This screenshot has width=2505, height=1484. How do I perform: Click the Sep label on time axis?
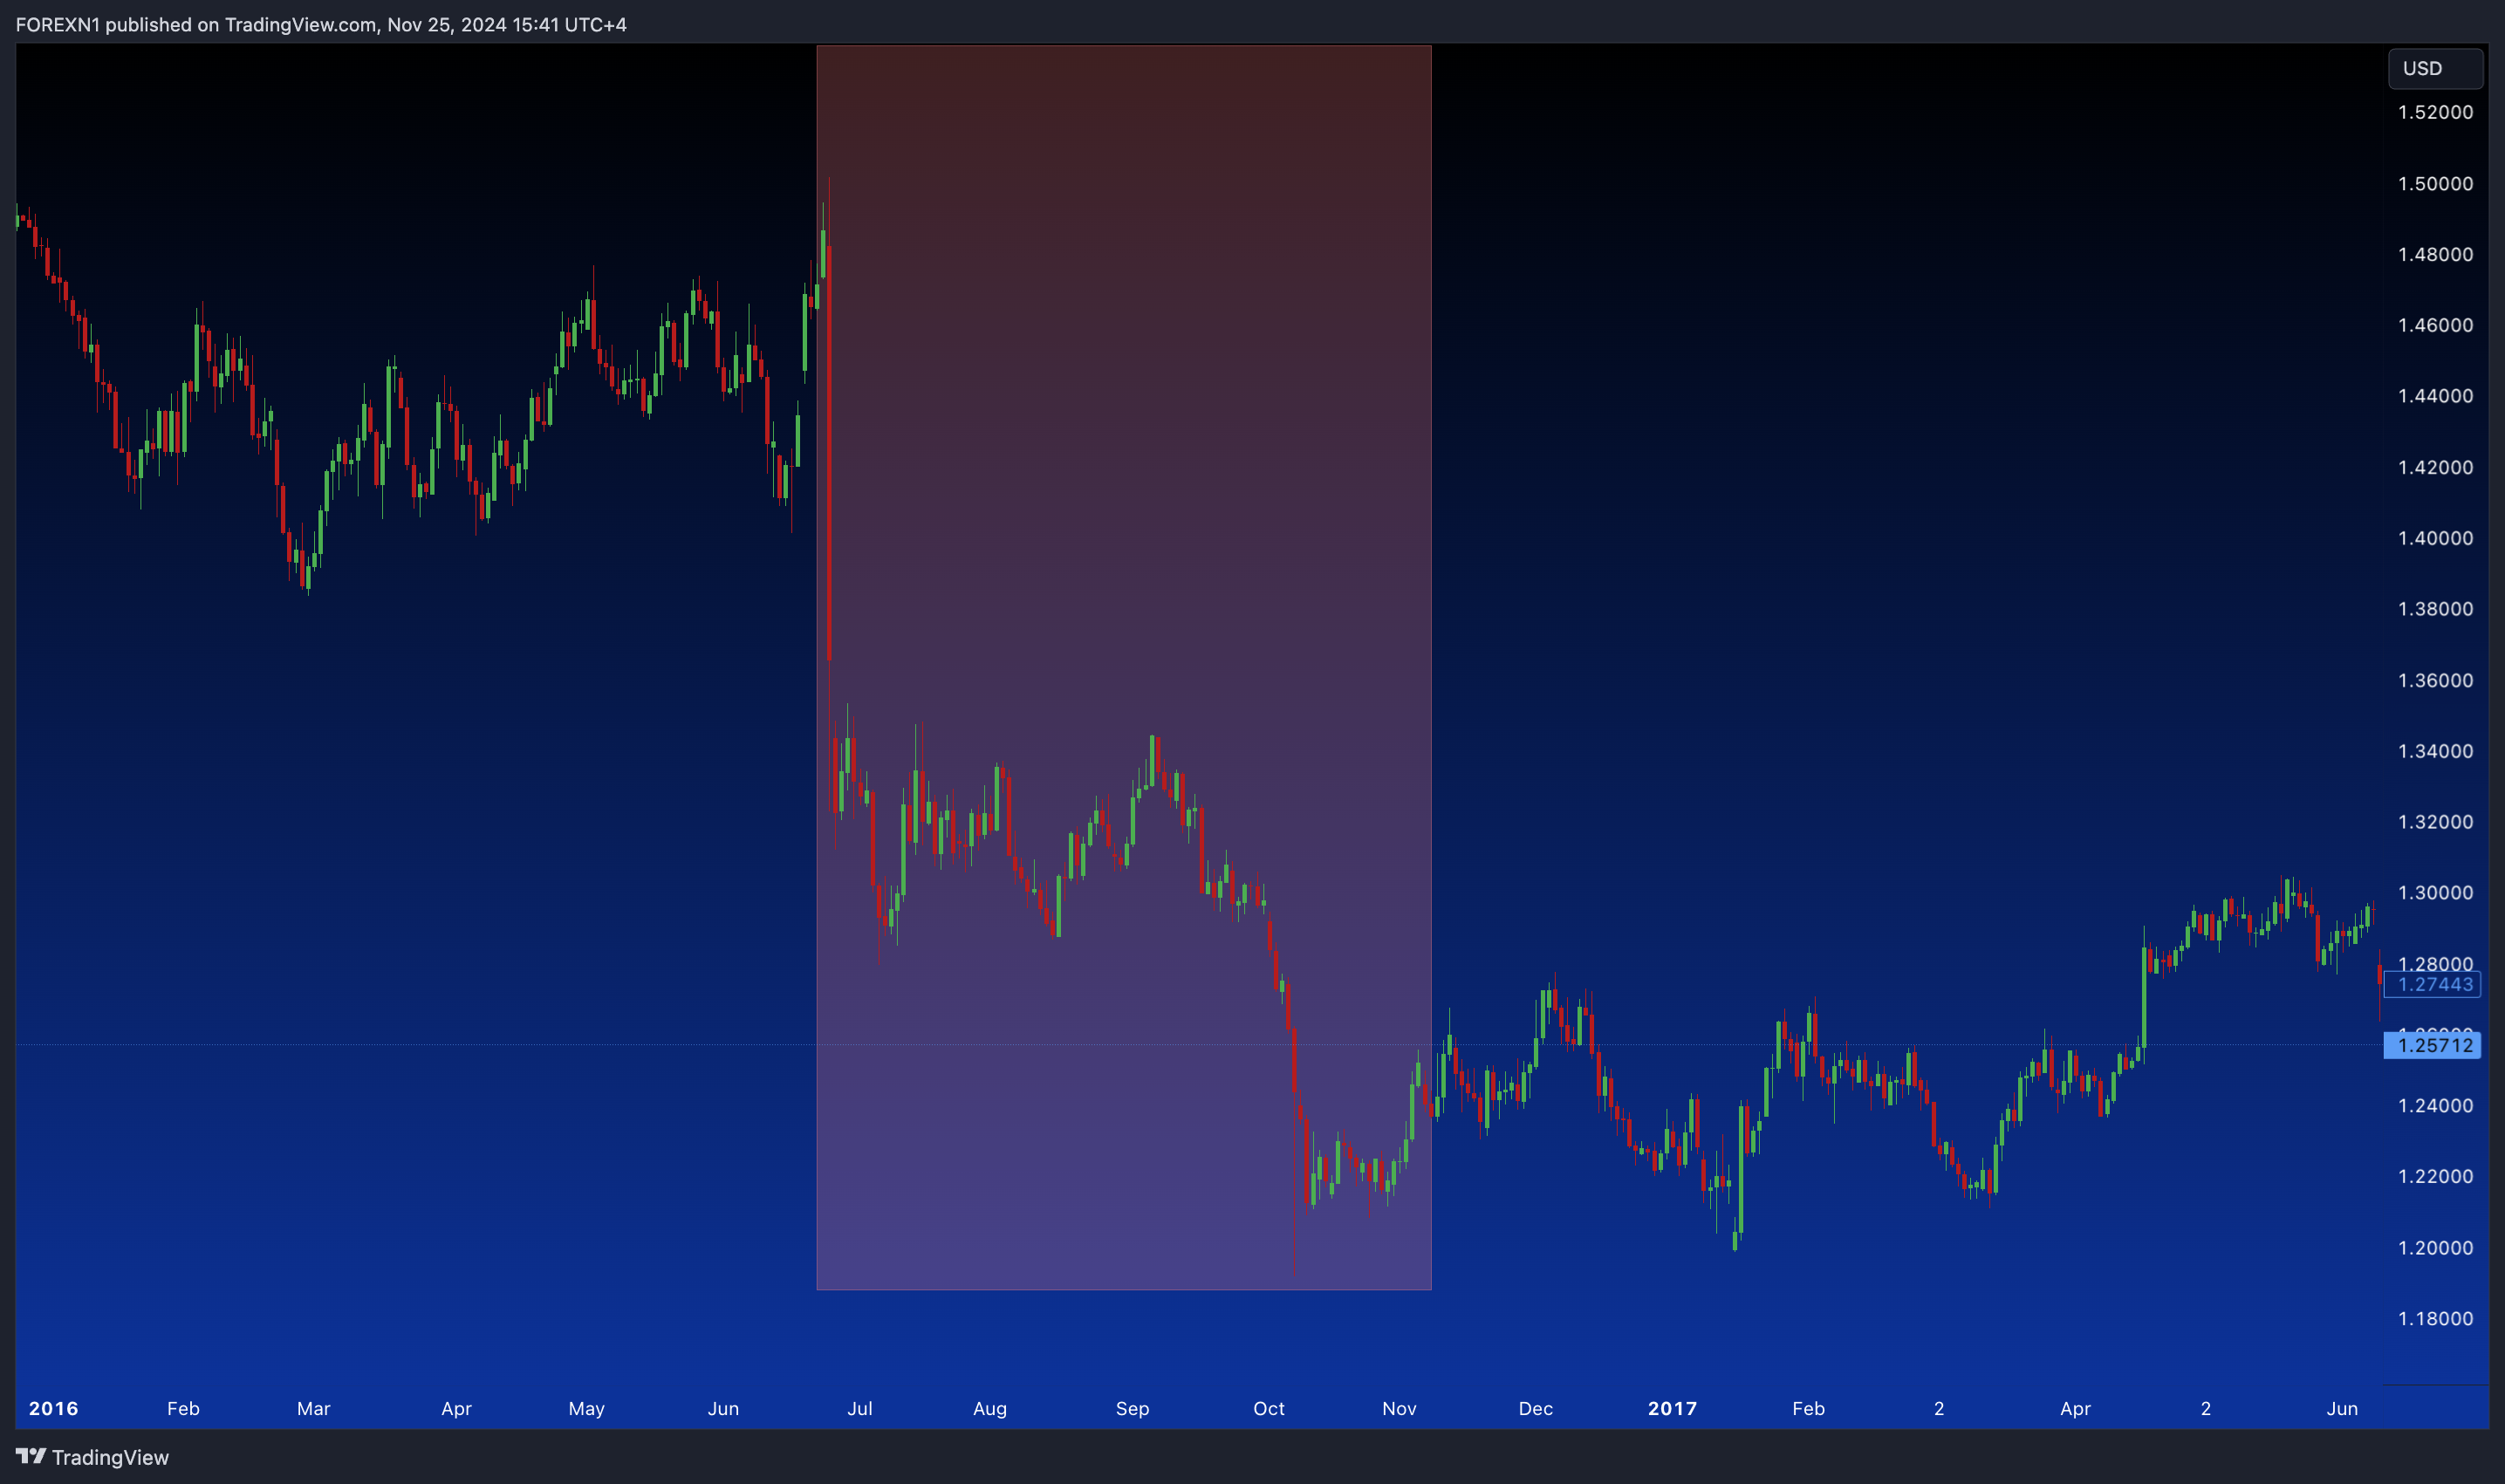point(1132,1408)
